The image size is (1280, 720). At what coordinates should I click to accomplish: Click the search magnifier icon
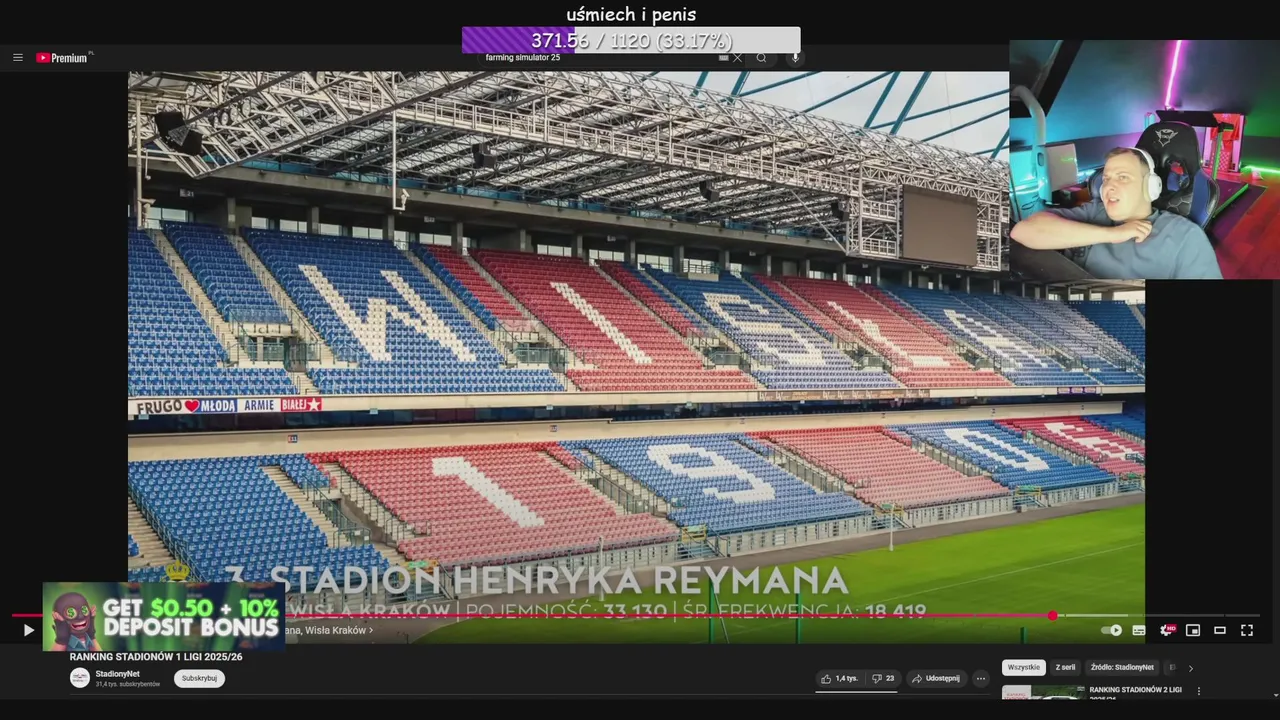pos(761,58)
